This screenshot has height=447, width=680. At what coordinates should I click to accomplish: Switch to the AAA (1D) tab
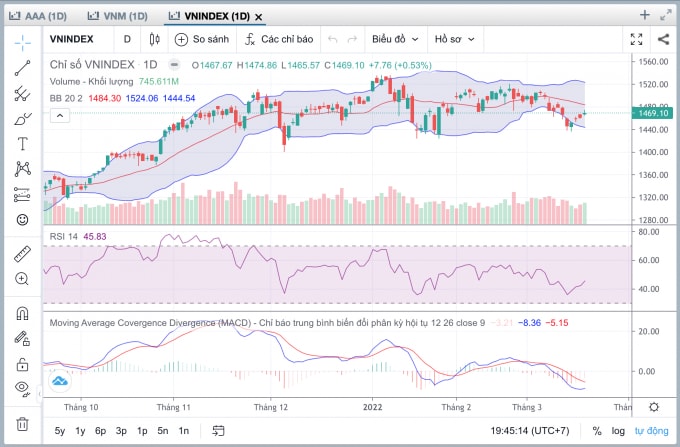38,16
